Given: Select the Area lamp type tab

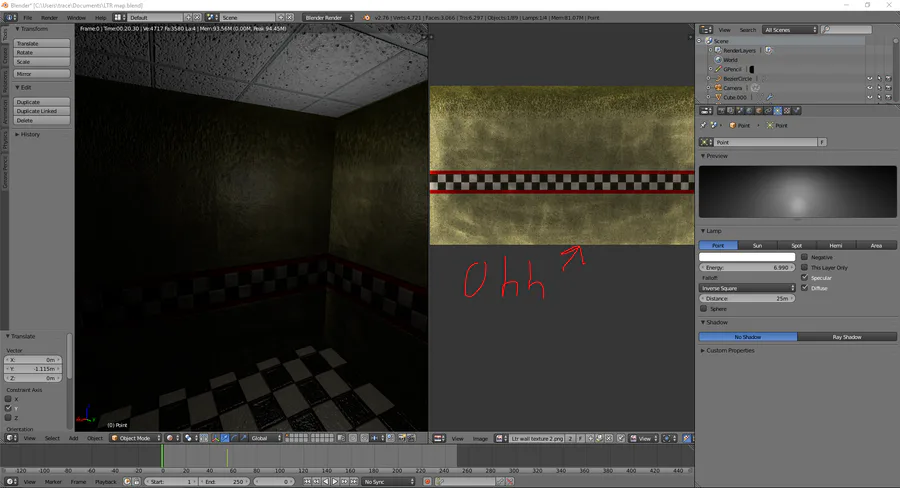Looking at the screenshot, I should point(876,245).
